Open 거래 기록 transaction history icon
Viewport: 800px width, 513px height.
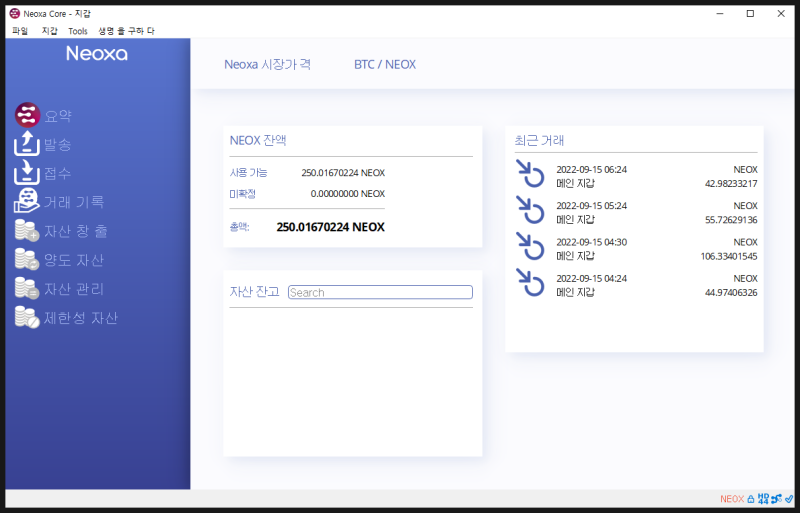click(27, 201)
